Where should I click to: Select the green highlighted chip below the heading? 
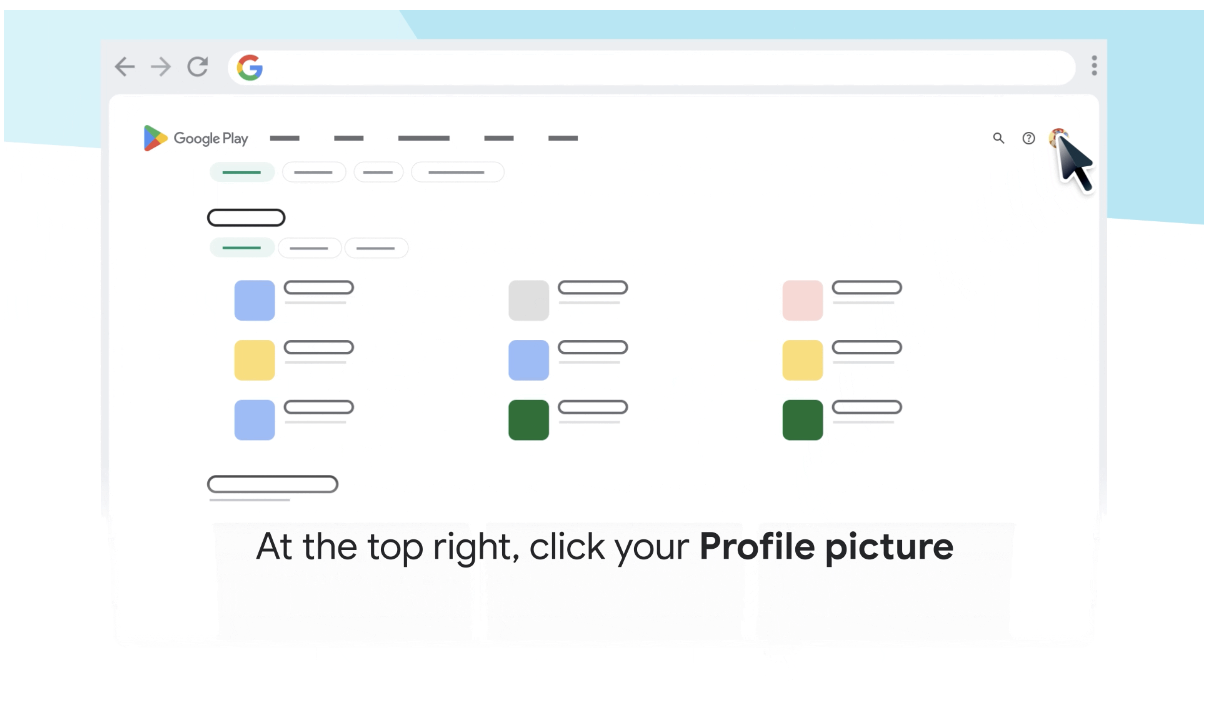click(x=242, y=248)
